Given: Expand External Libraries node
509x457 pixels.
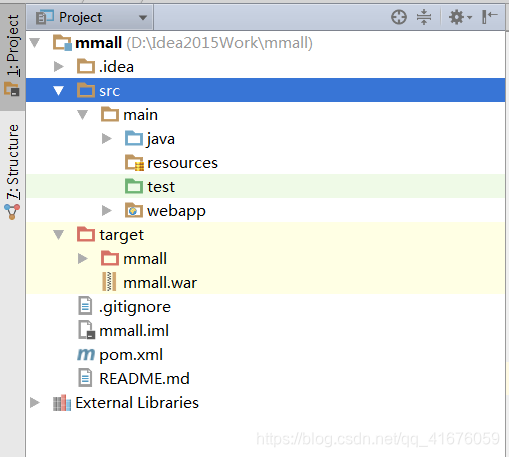Looking at the screenshot, I should (35, 403).
